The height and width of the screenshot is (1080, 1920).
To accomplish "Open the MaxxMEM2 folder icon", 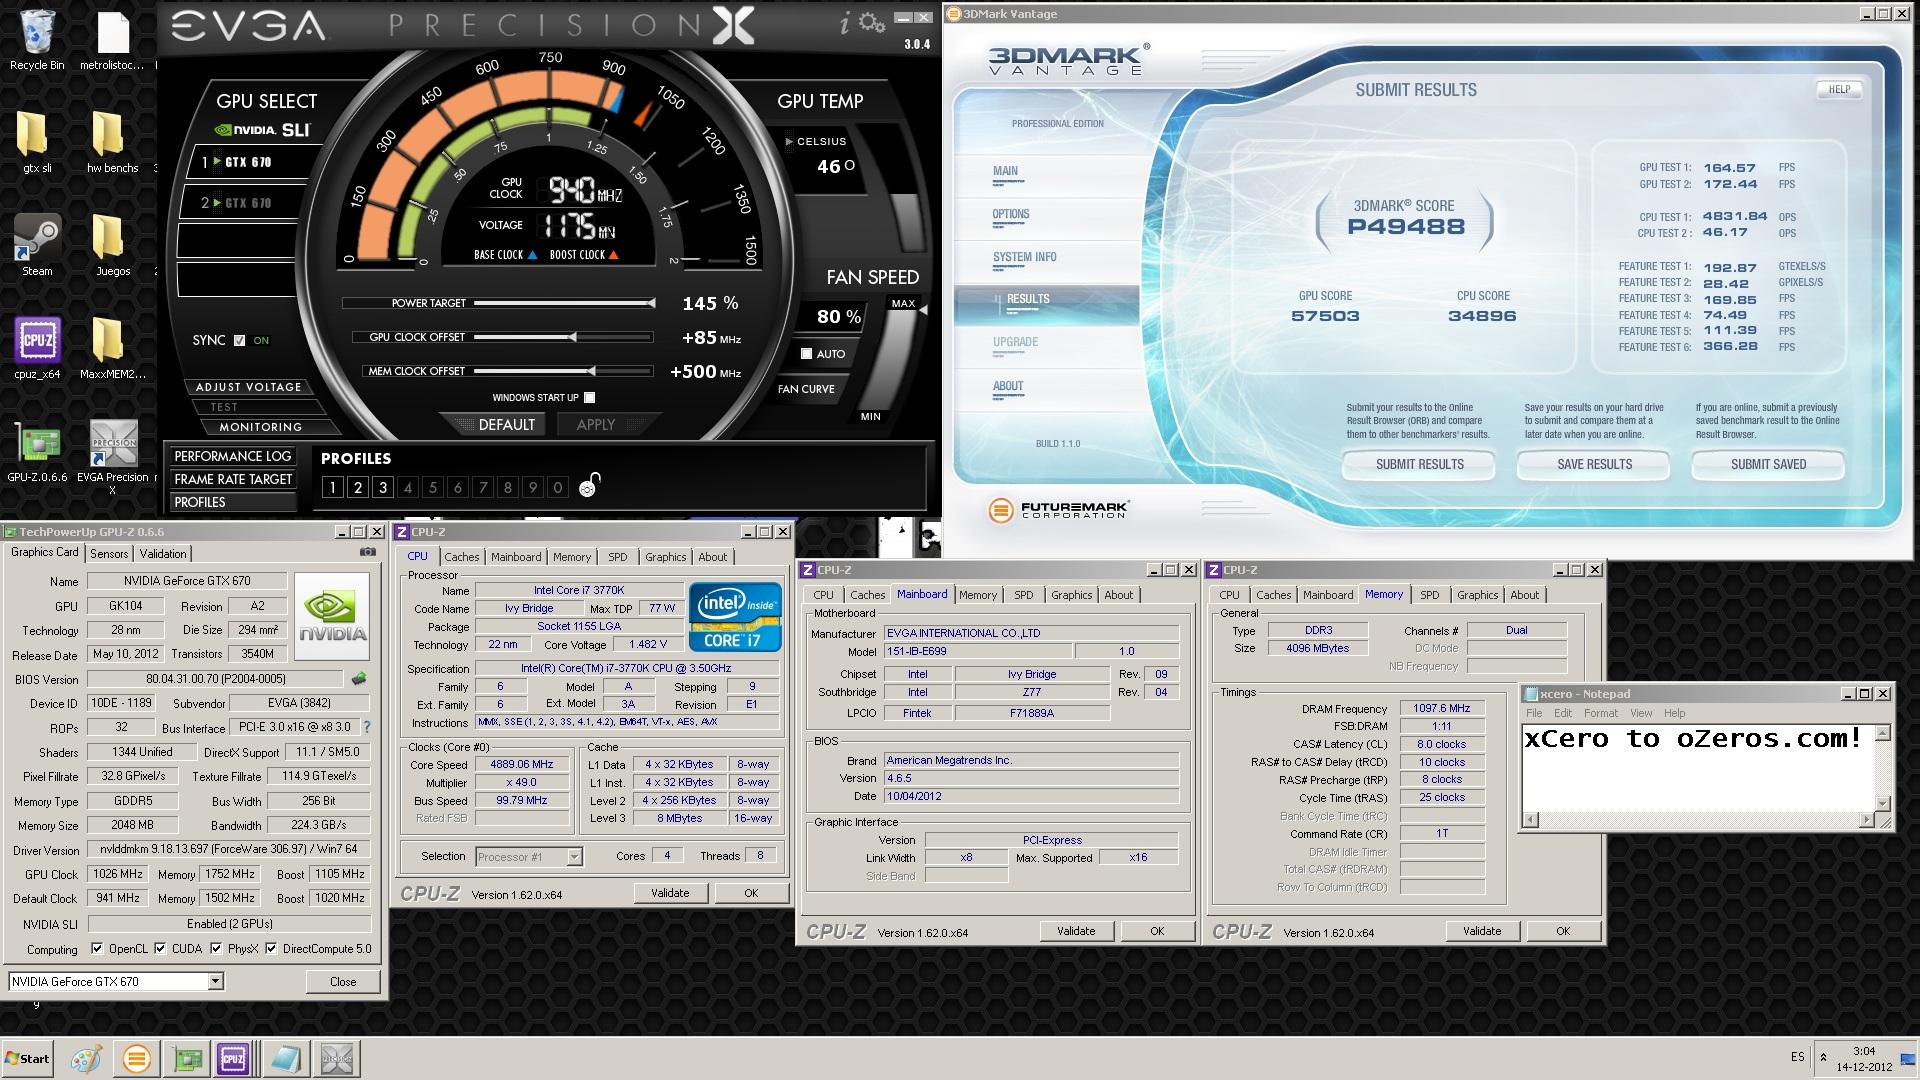I will click(109, 347).
